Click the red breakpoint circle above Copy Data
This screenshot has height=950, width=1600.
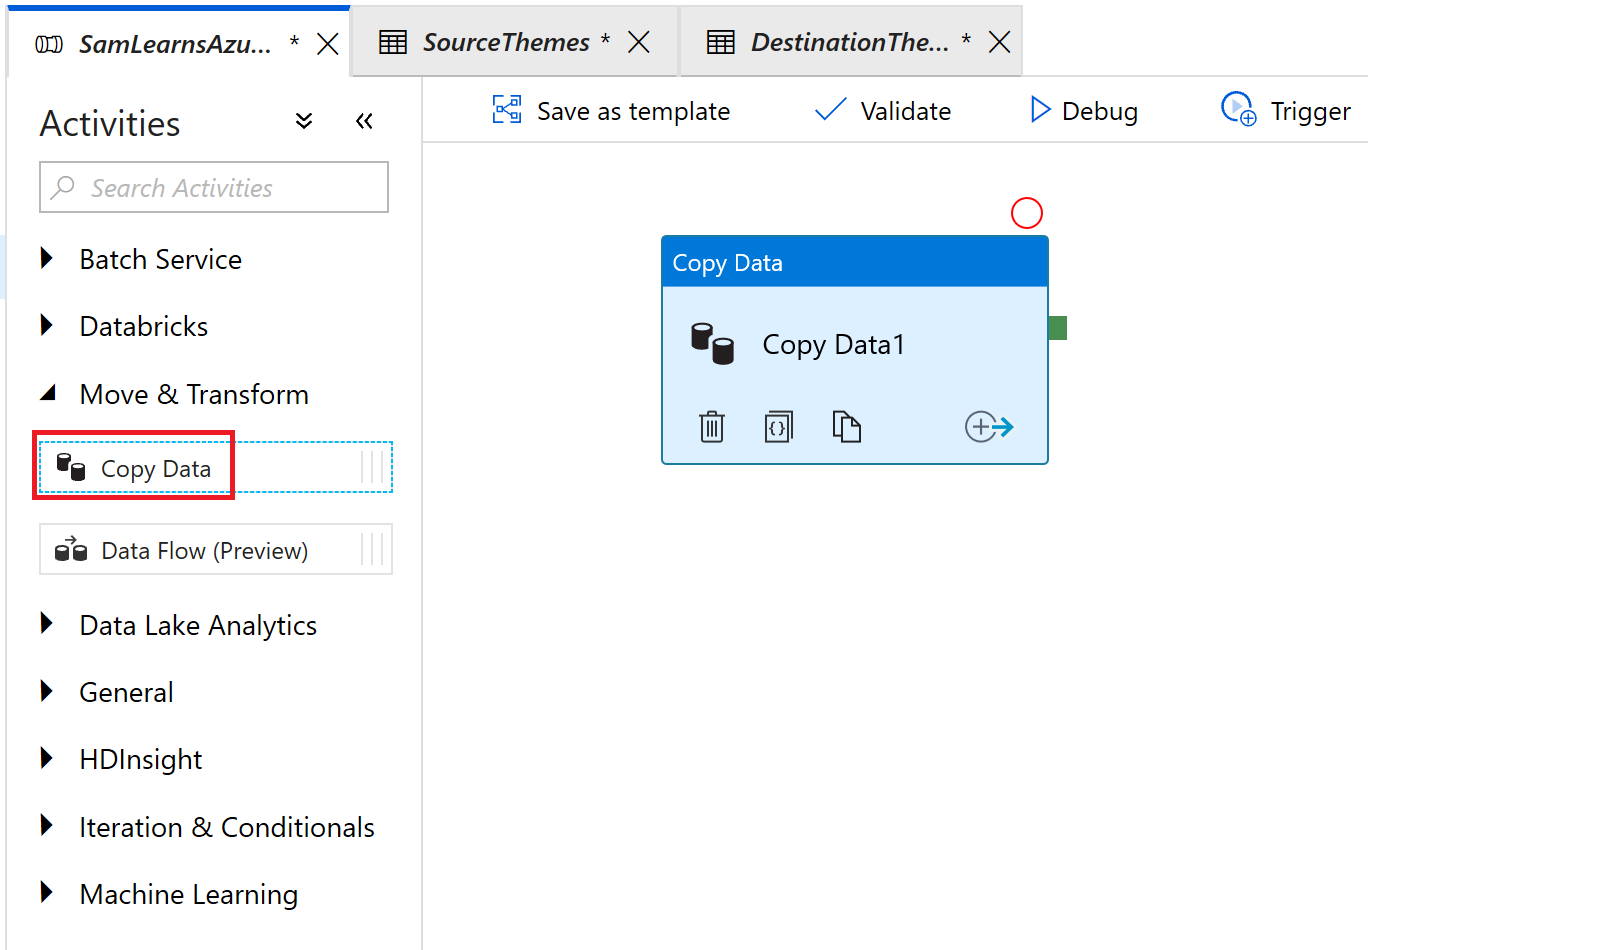[x=1027, y=213]
